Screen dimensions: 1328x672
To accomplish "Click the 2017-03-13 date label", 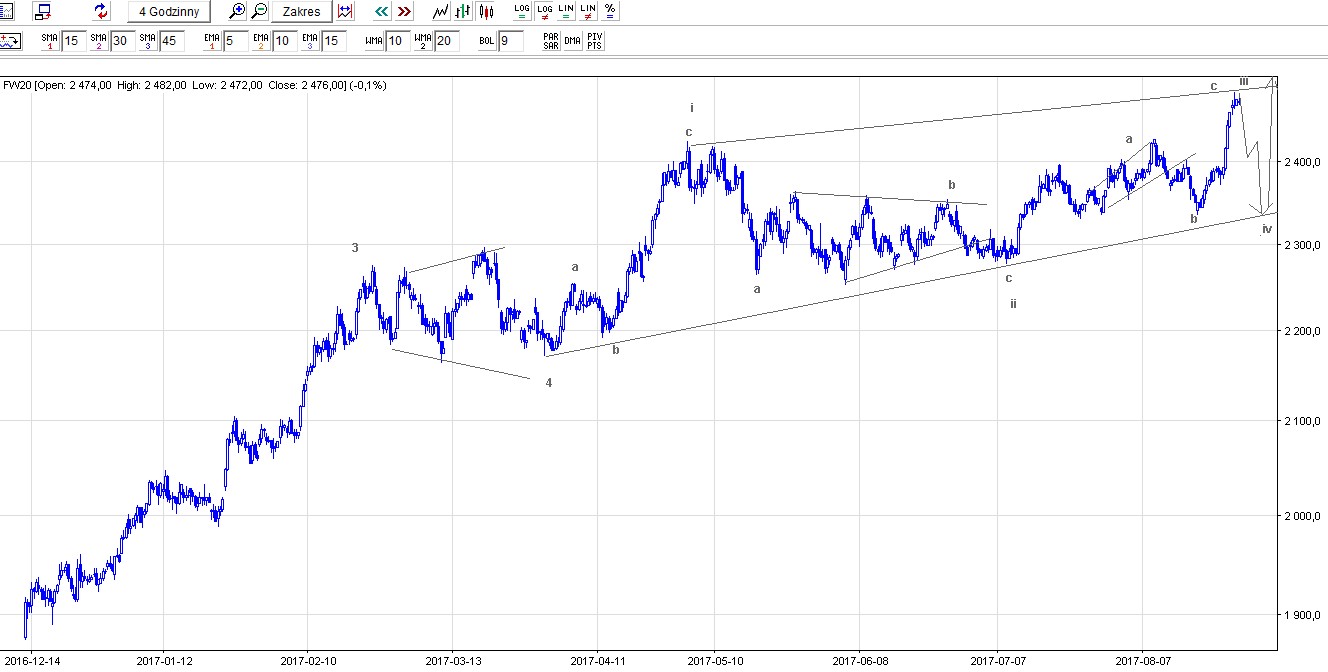I will 453,661.
